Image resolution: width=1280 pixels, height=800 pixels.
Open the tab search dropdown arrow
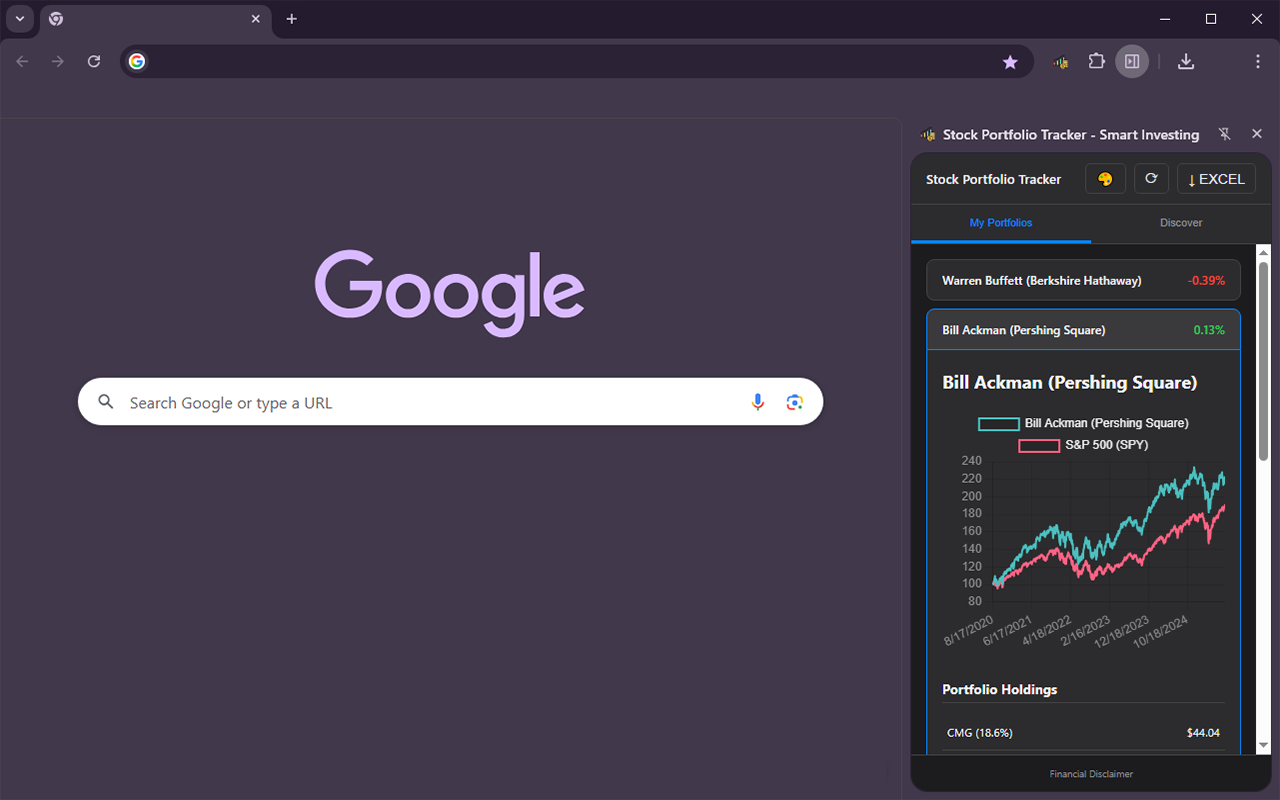coord(19,19)
